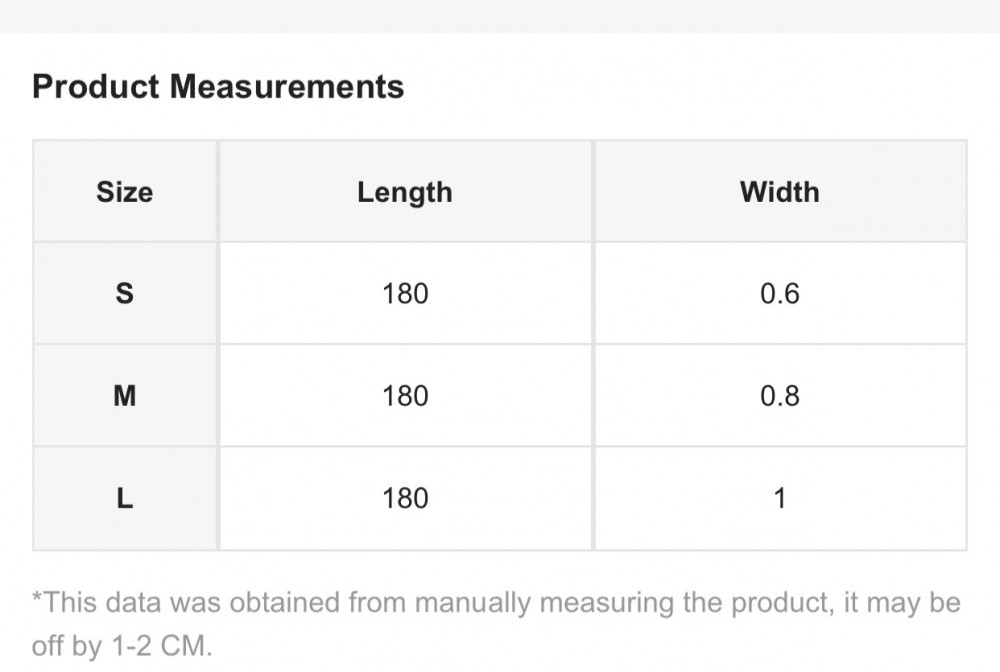The image size is (1000, 672).
Task: Choose the L size row label
Action: point(125,498)
